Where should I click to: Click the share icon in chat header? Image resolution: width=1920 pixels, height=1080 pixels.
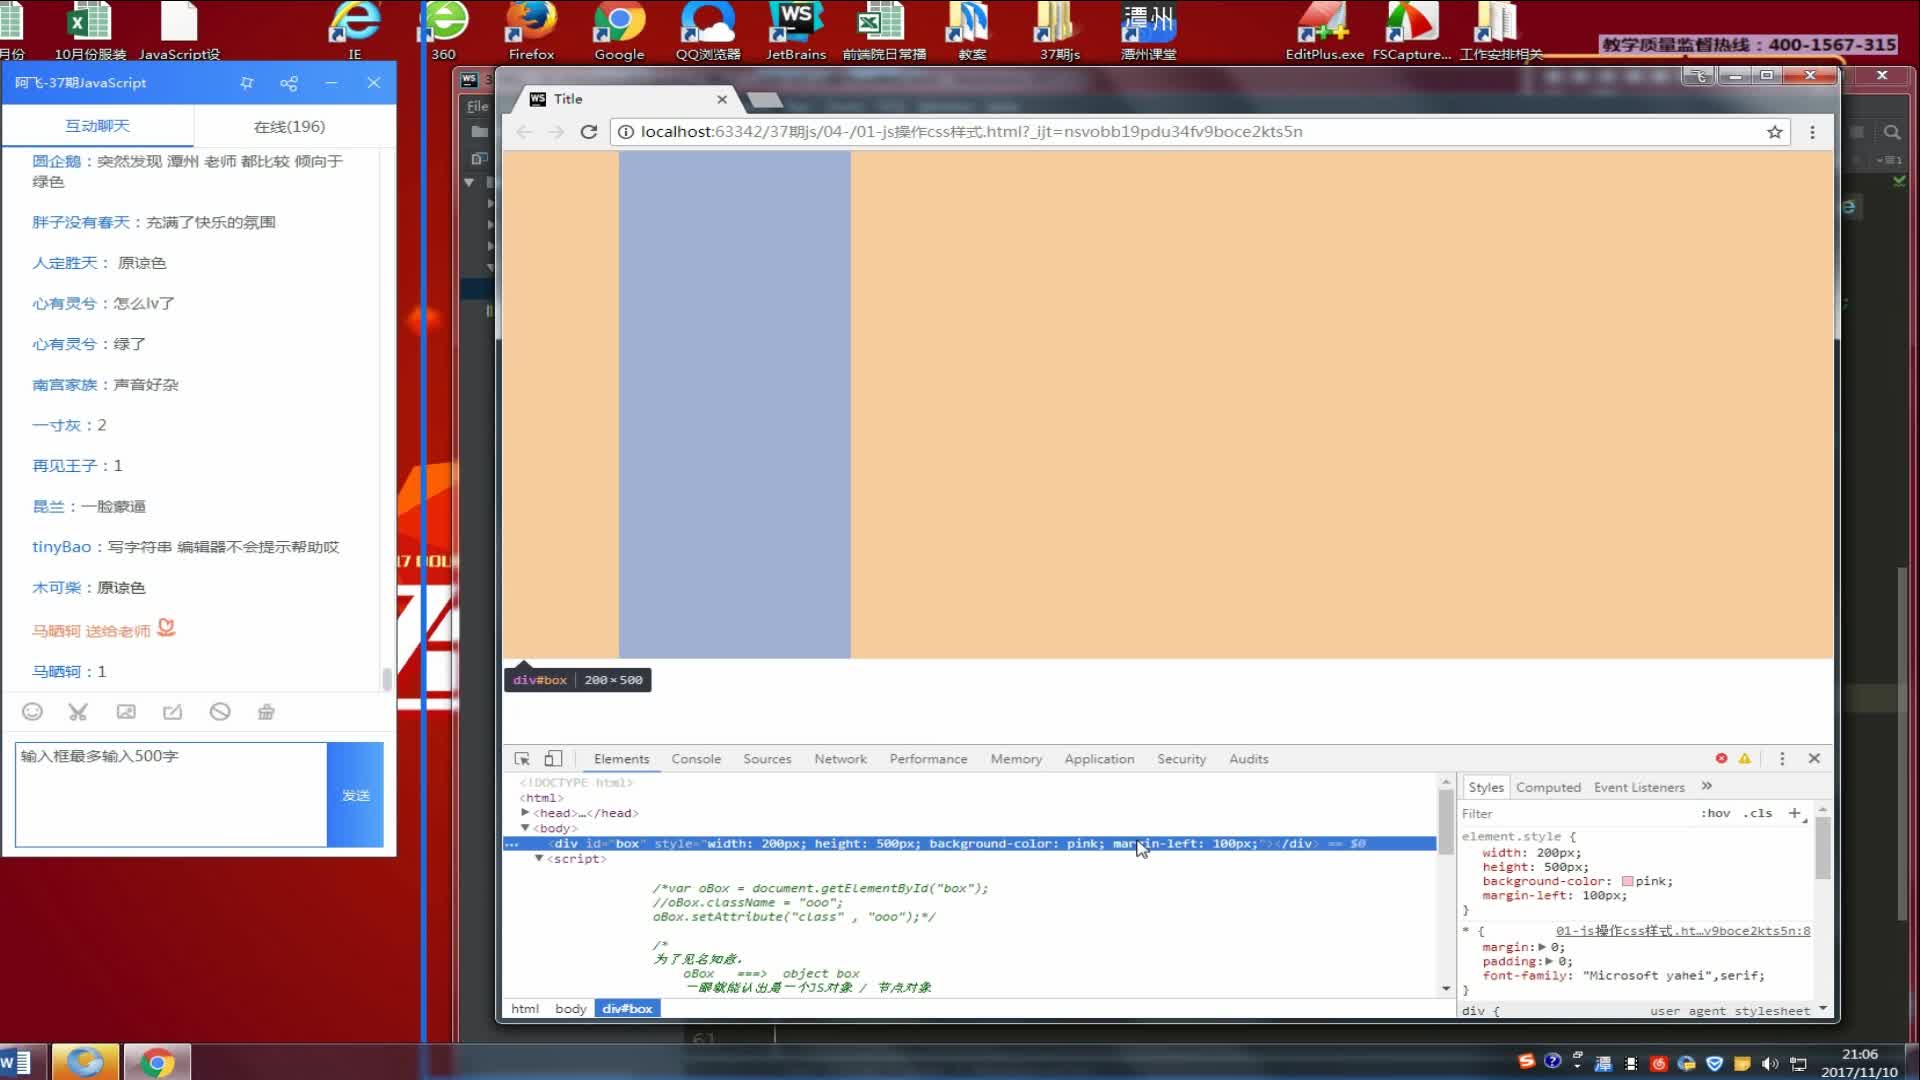pyautogui.click(x=289, y=83)
